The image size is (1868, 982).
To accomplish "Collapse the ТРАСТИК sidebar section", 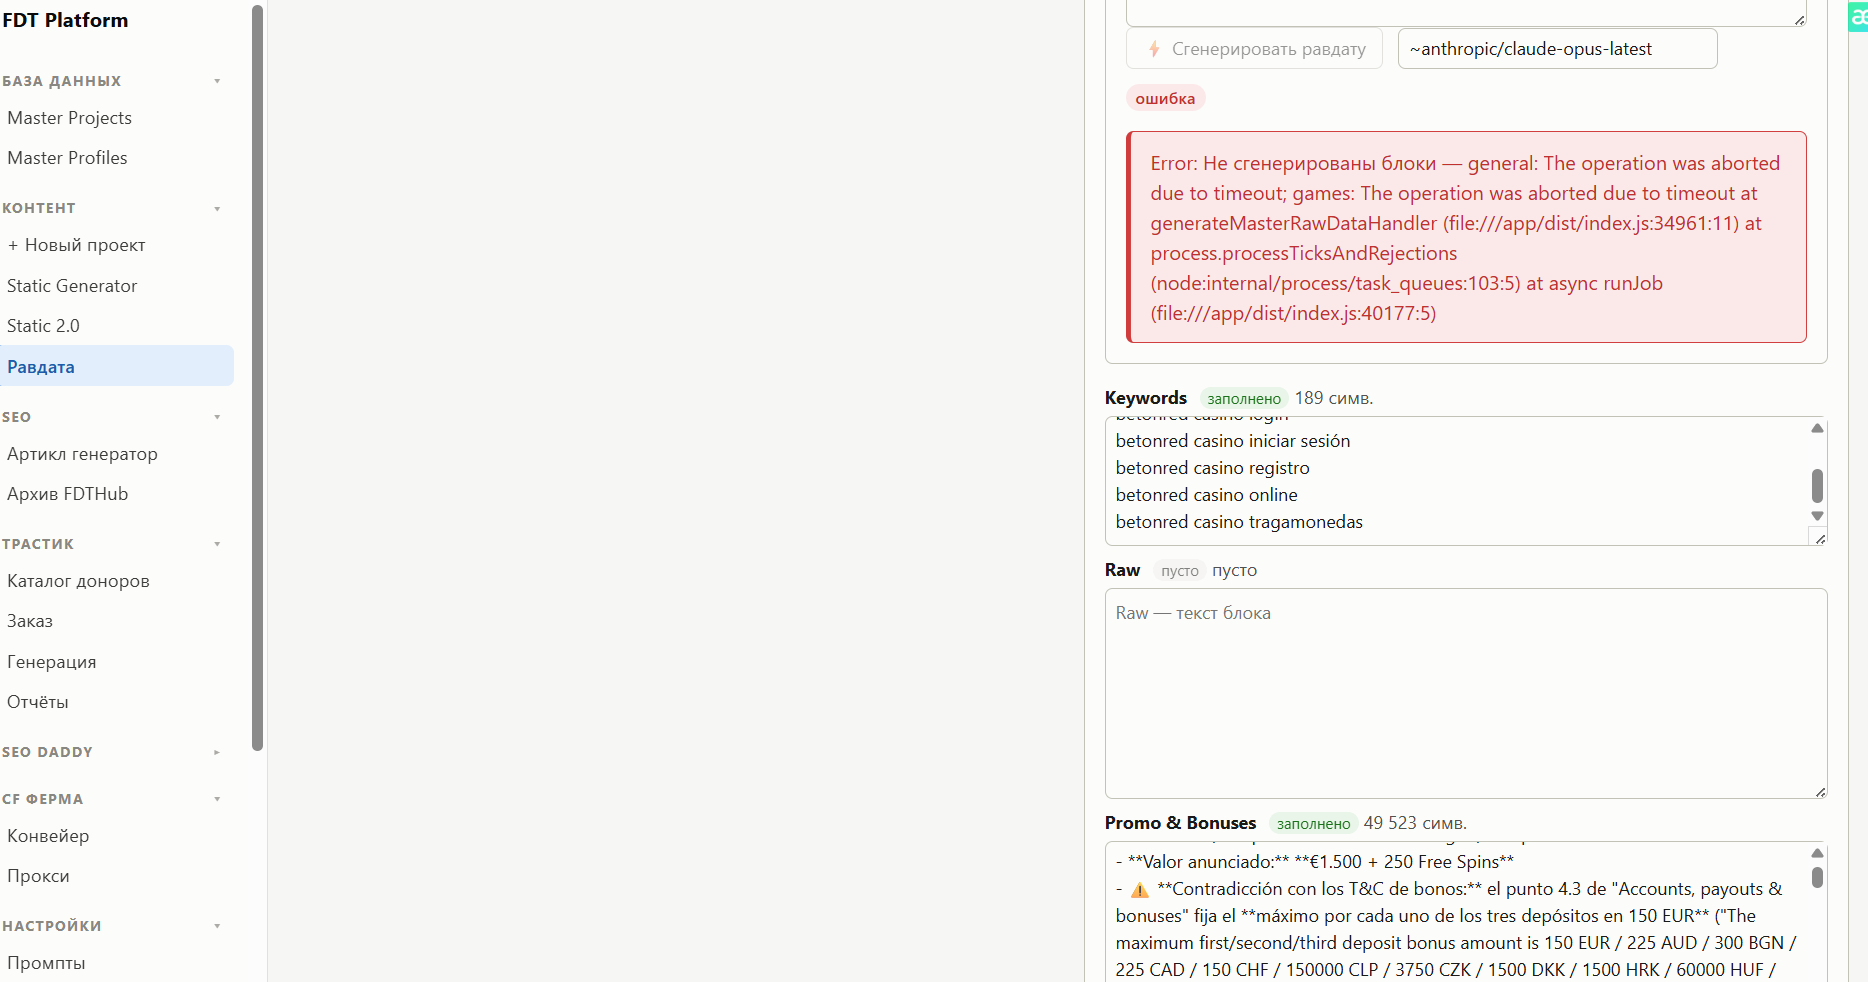I will point(217,544).
